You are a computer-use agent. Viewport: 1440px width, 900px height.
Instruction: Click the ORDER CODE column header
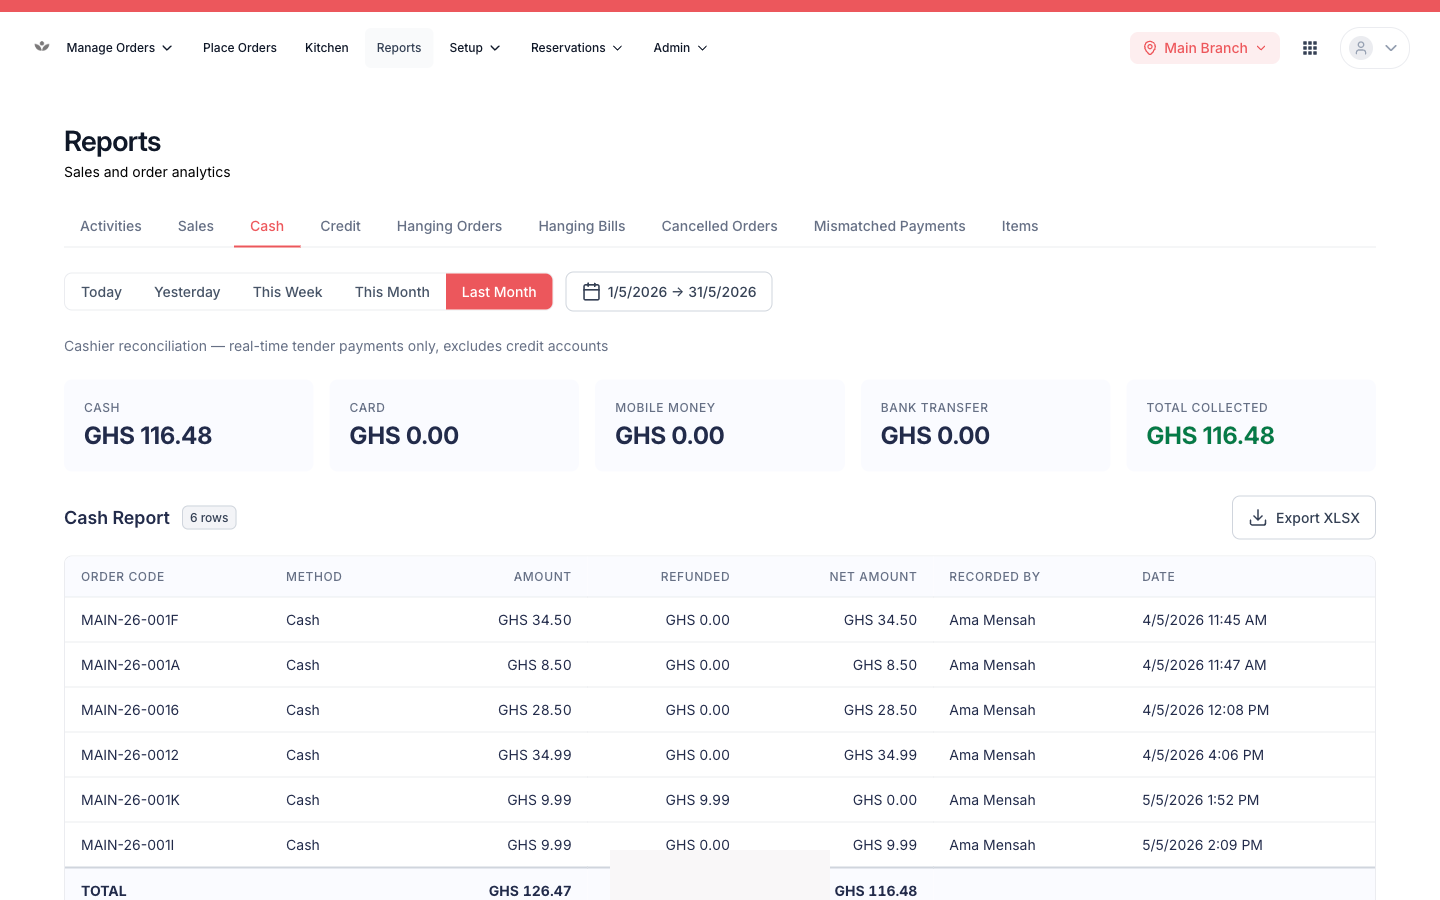coord(123,577)
